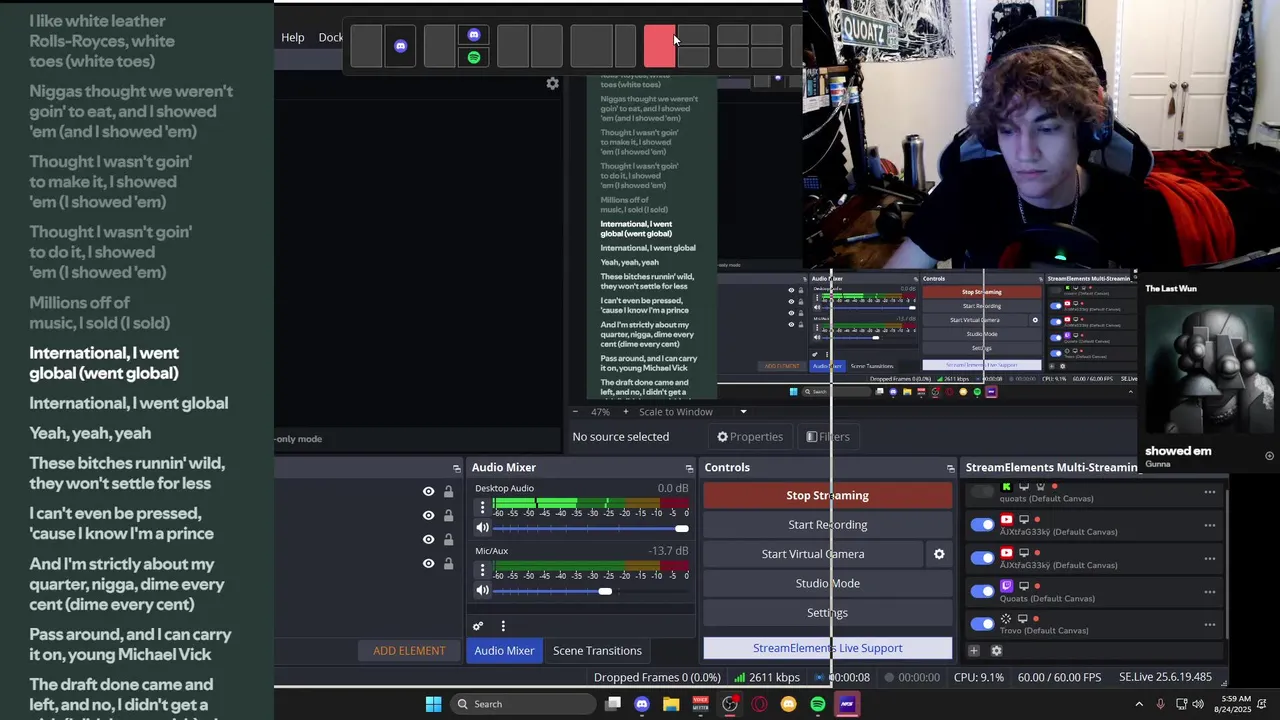
Task: Open Discord from the taskbar
Action: coord(642,704)
